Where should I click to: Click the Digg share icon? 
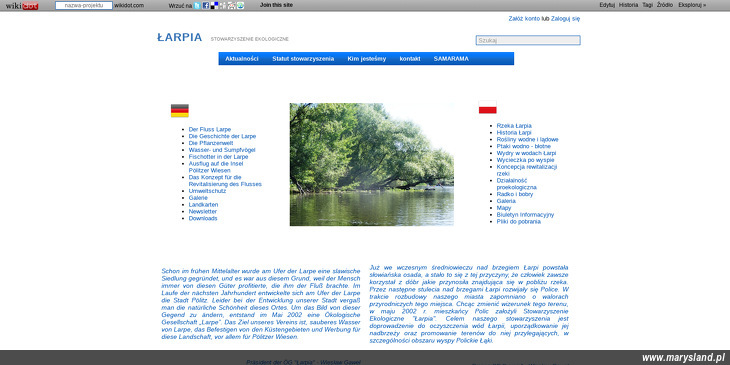tap(223, 6)
